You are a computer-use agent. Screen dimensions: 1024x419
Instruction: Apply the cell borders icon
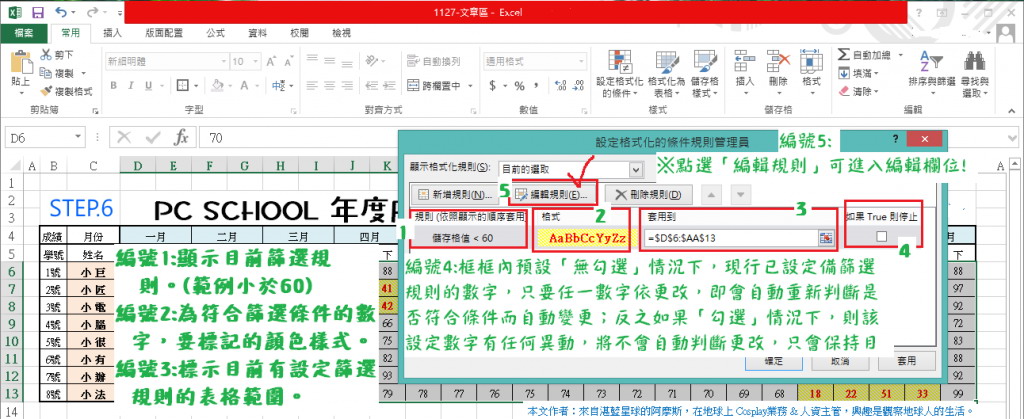click(183, 85)
